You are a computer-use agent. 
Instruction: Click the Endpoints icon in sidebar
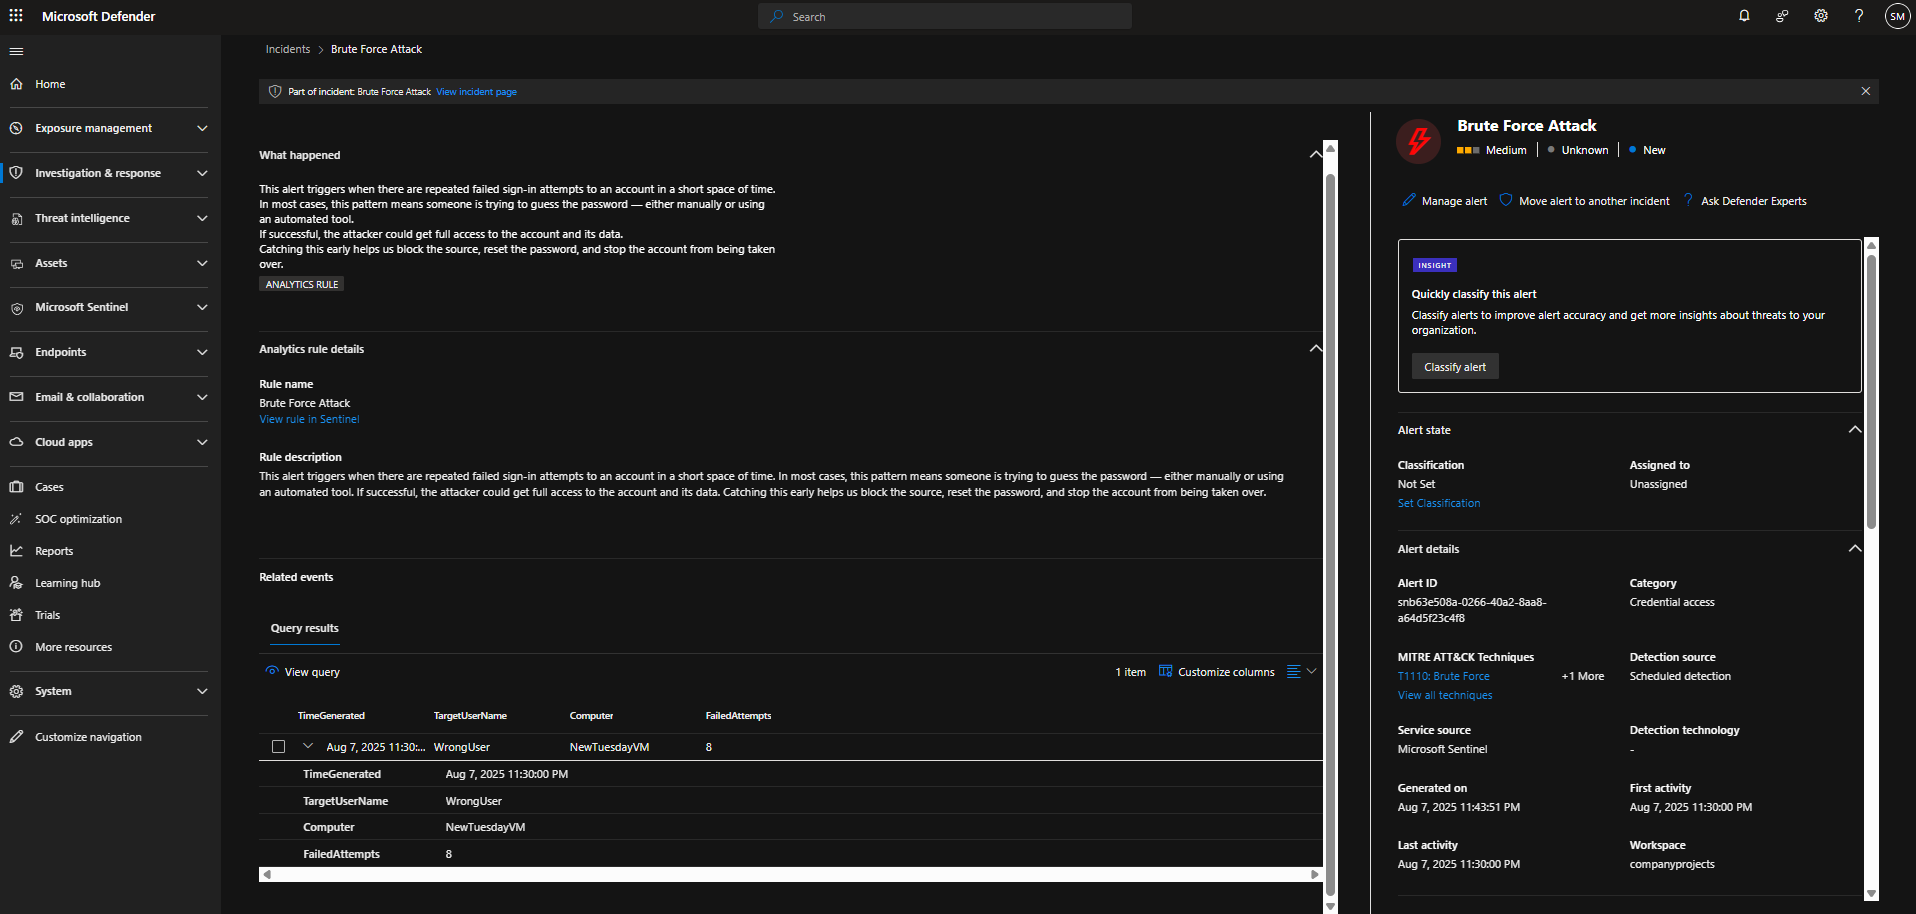click(x=16, y=352)
